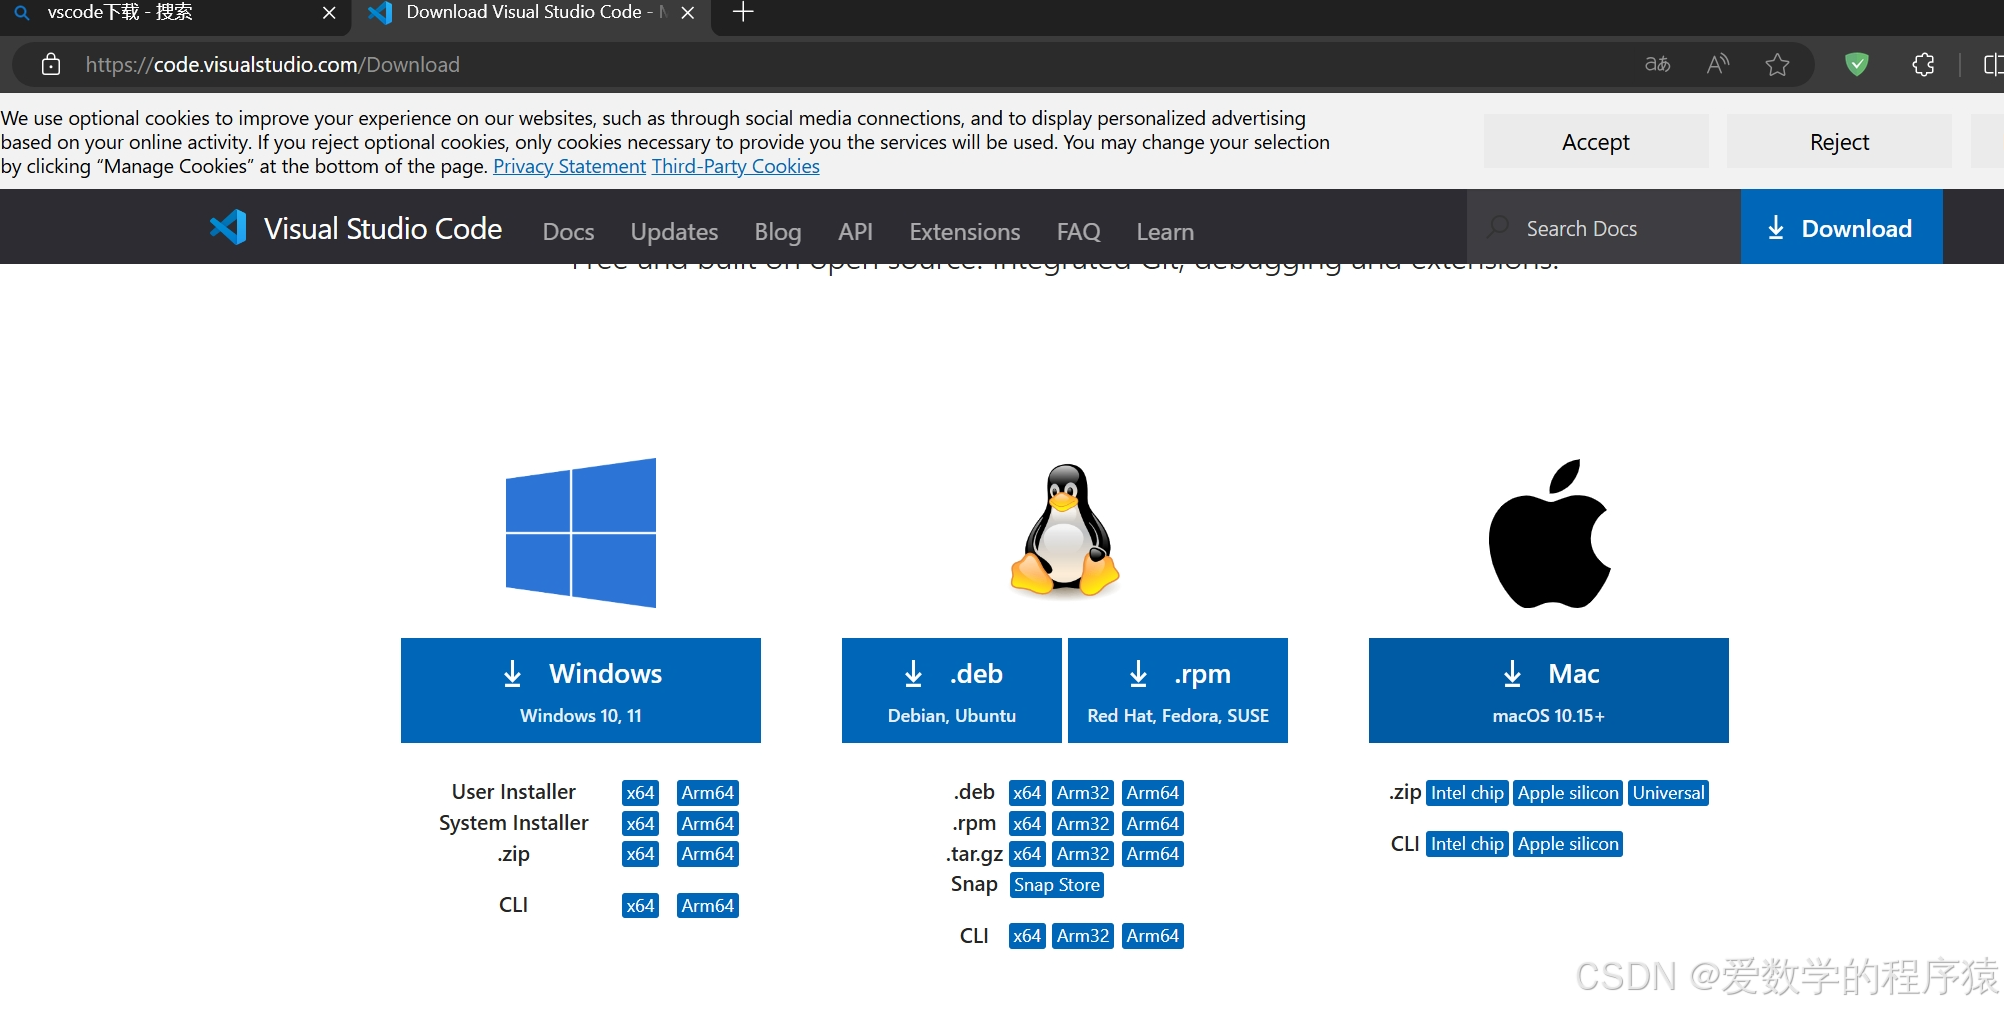Select Windows .zip x64 download
The image size is (2004, 1011).
[640, 854]
